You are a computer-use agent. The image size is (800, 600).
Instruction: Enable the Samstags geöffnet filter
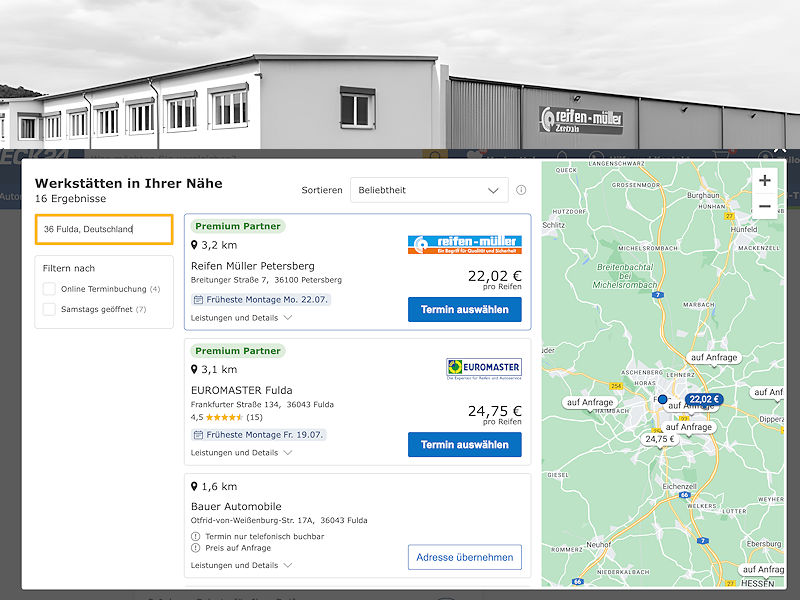tap(49, 309)
